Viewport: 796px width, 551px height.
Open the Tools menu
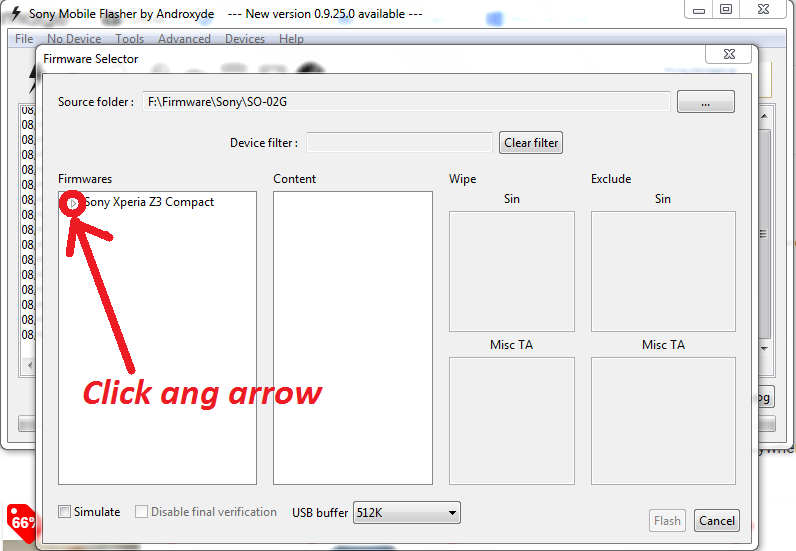pyautogui.click(x=129, y=39)
